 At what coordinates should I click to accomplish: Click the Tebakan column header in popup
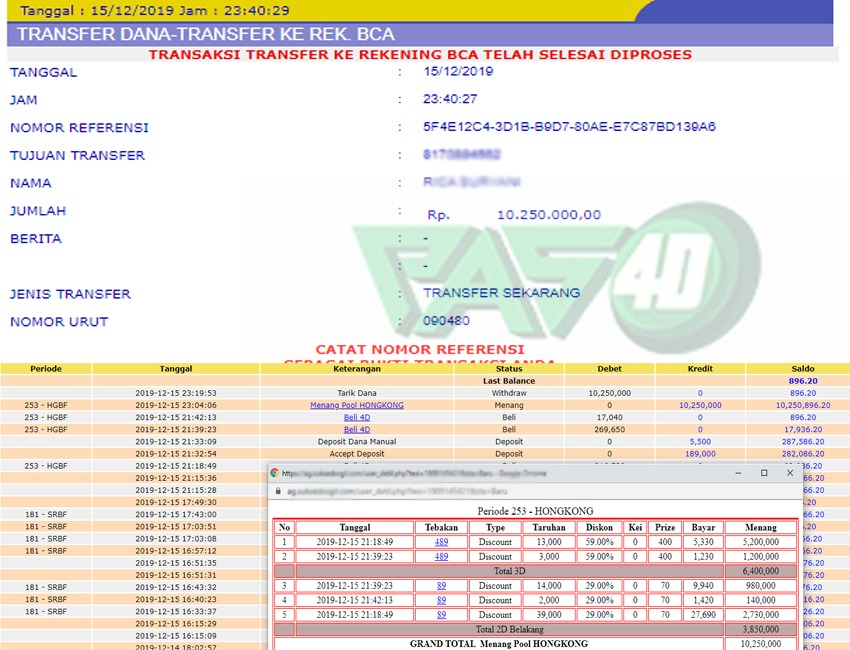441,527
